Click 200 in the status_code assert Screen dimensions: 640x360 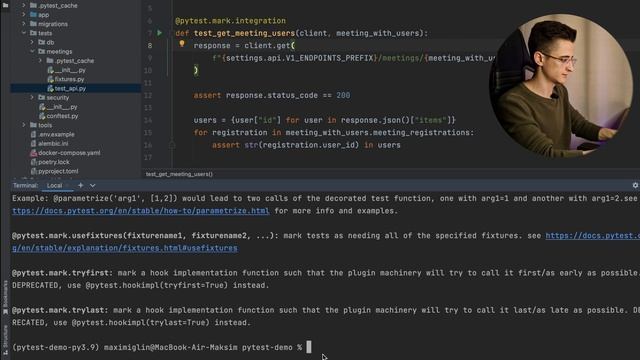coord(343,96)
